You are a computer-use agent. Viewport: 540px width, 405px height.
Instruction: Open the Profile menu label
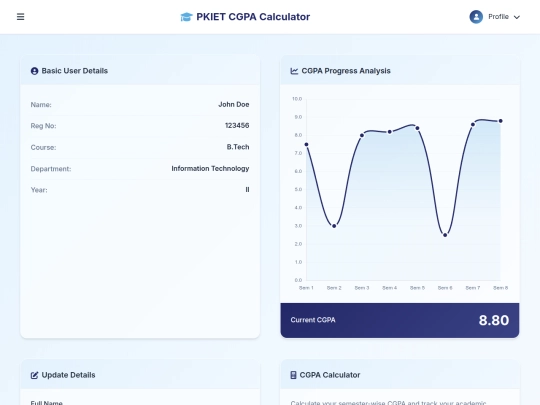498,17
